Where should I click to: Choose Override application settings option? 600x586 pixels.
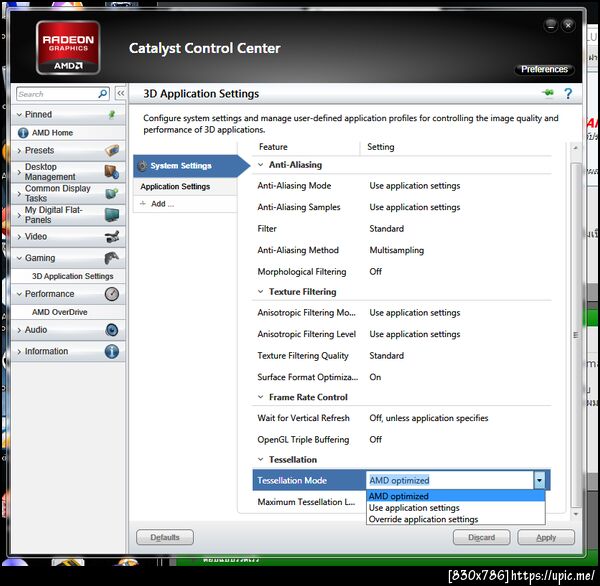455,519
